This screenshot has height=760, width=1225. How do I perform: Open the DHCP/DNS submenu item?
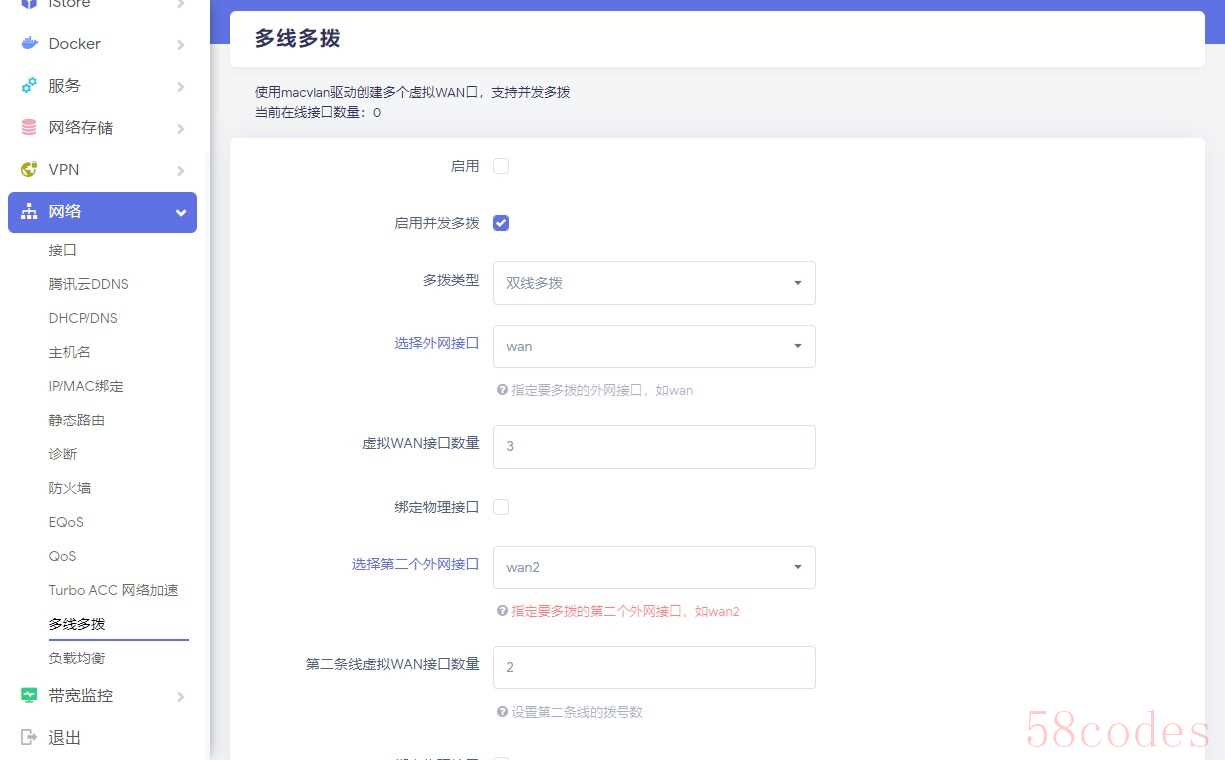(83, 318)
